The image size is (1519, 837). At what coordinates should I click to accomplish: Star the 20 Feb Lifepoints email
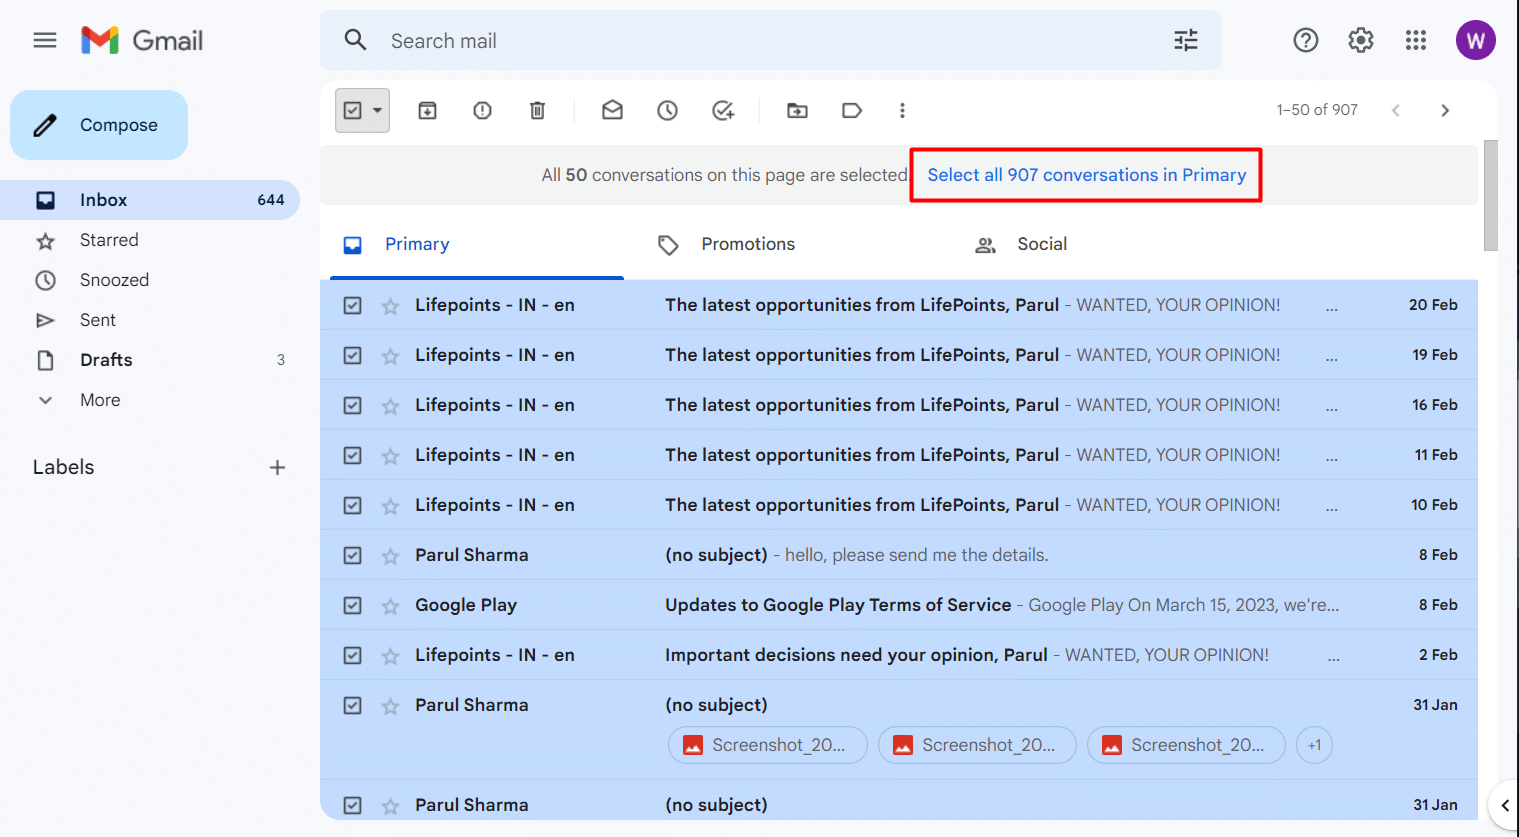[390, 306]
